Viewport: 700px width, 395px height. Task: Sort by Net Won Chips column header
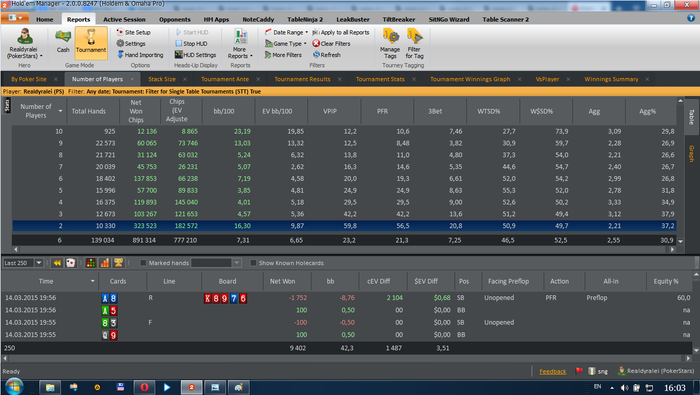tap(136, 111)
